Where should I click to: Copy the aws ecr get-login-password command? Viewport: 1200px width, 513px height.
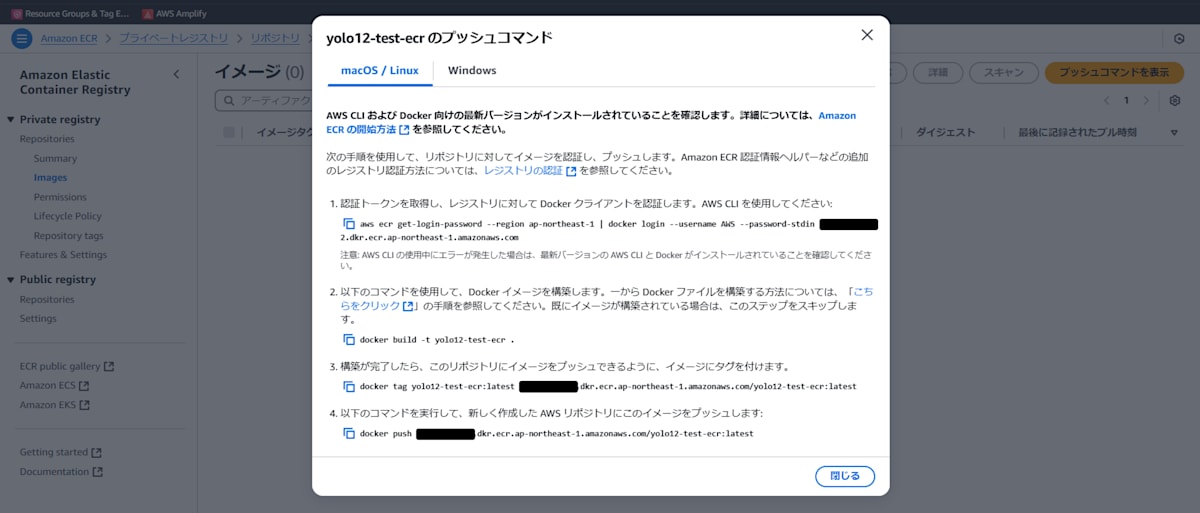349,224
